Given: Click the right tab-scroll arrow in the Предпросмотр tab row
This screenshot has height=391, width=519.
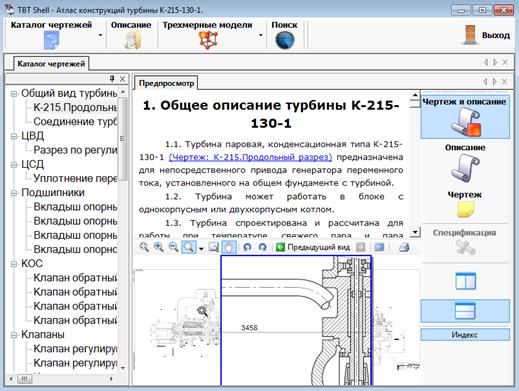Looking at the screenshot, I should [x=495, y=81].
